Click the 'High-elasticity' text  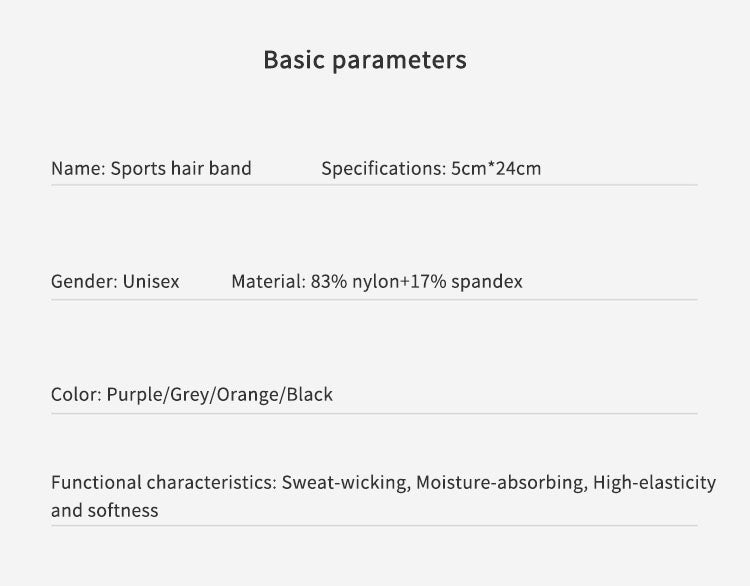(x=654, y=483)
